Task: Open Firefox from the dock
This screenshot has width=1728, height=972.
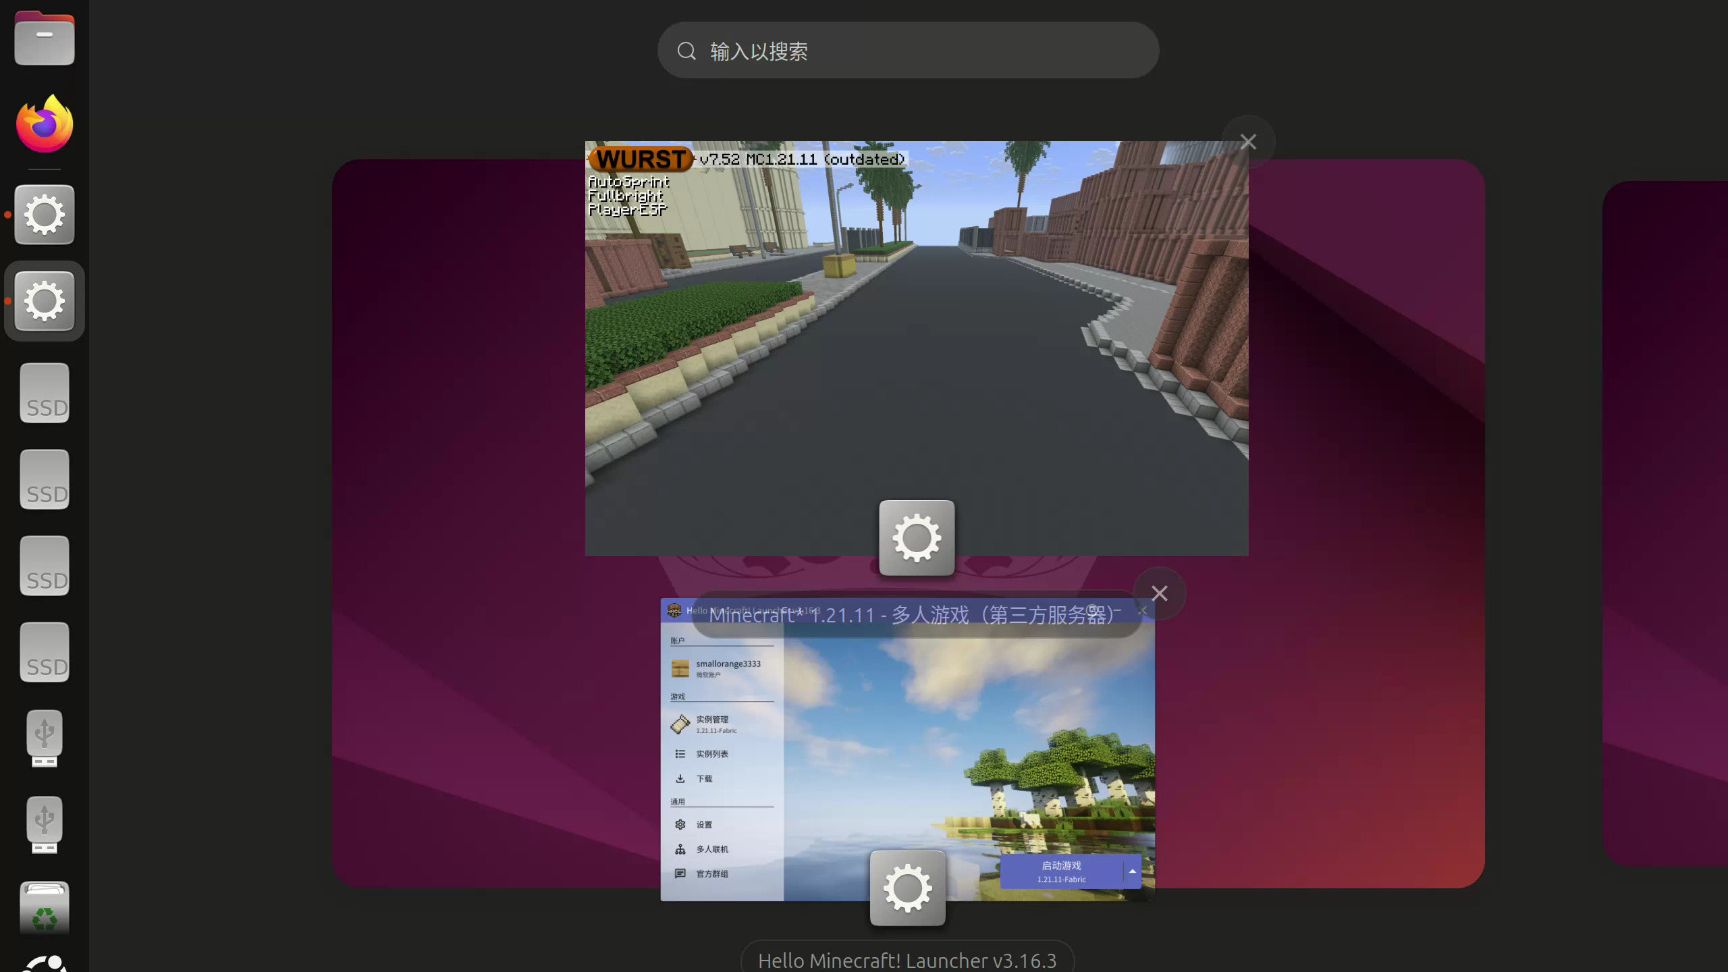Action: [x=44, y=125]
